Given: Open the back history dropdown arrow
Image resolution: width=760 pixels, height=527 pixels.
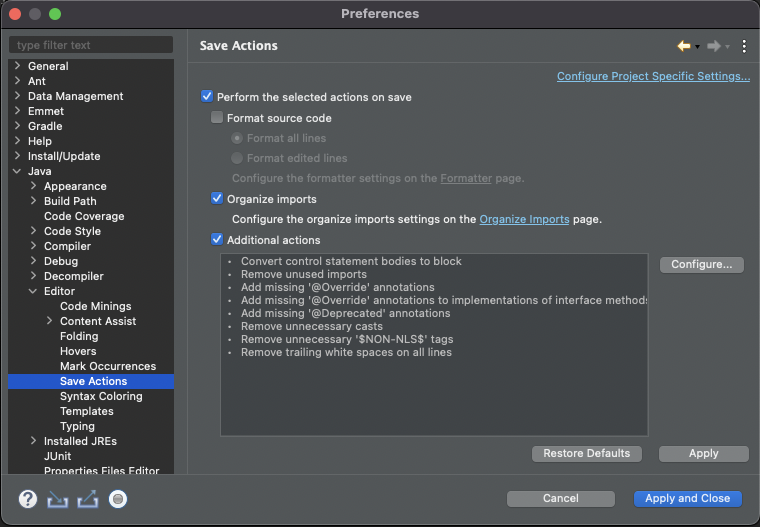Looking at the screenshot, I should [697, 47].
